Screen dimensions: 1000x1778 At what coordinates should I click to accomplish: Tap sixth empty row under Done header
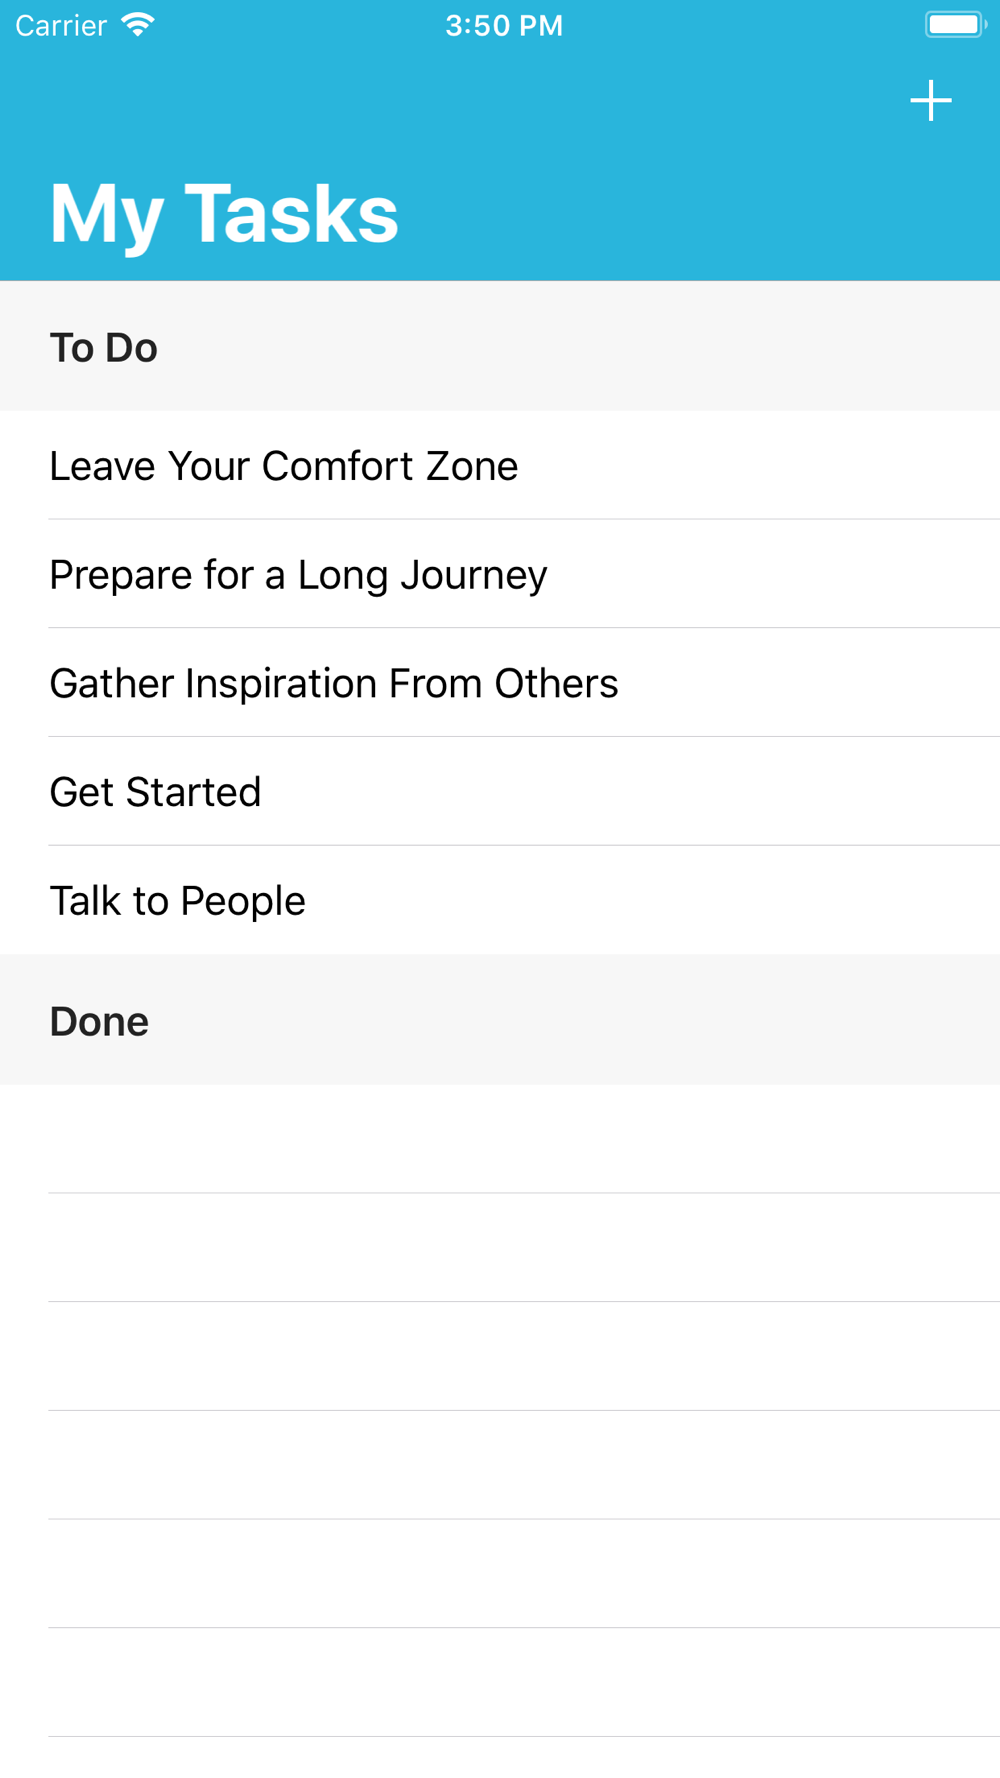[500, 1683]
